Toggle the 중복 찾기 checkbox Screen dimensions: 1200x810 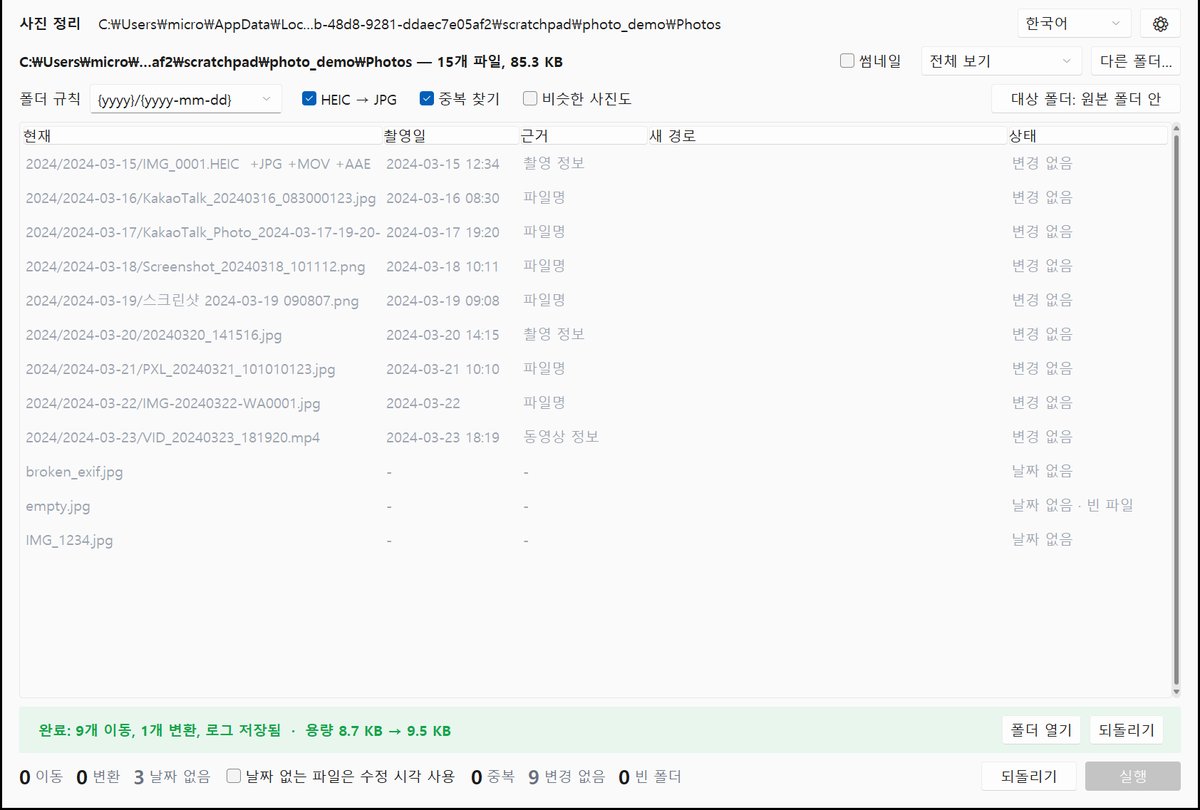tap(460, 99)
